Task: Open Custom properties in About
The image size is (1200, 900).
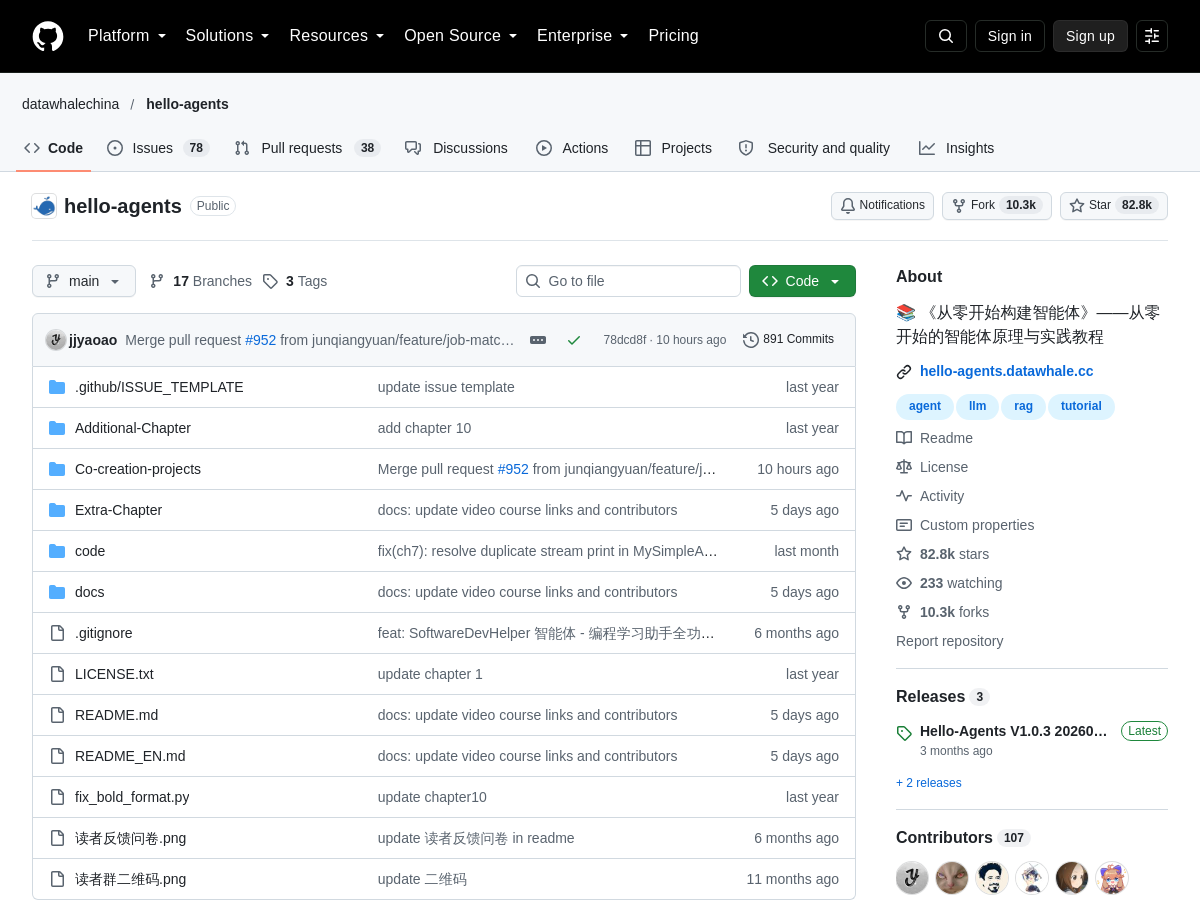Action: click(965, 525)
